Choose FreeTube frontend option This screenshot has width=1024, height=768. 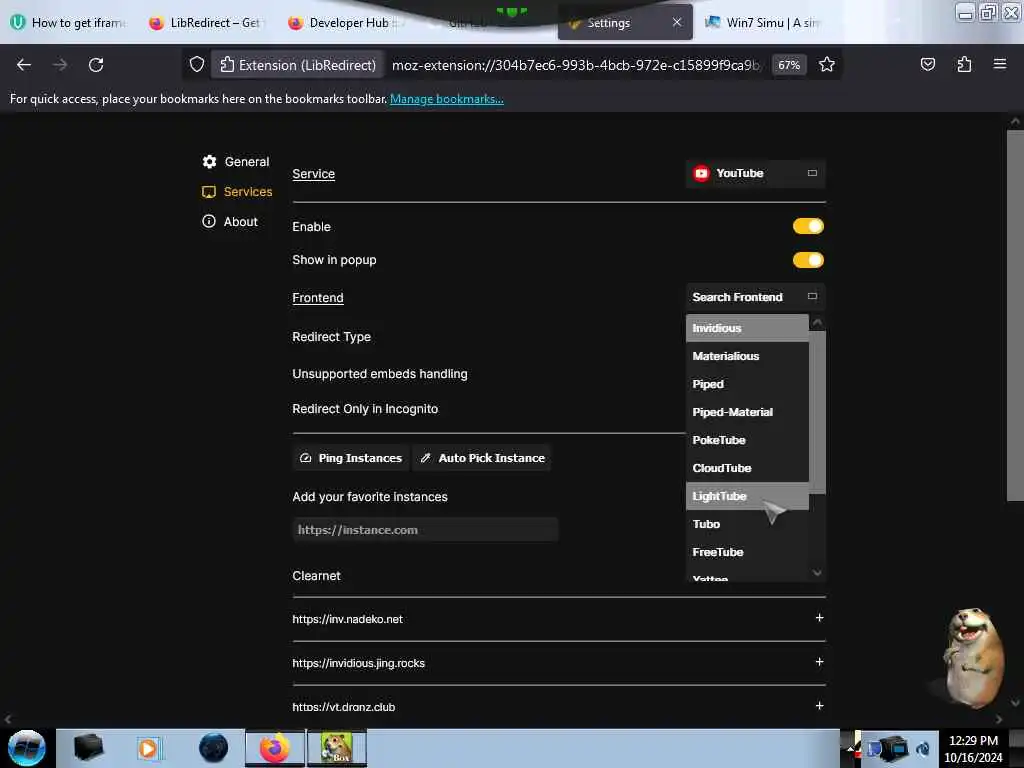pyautogui.click(x=747, y=552)
